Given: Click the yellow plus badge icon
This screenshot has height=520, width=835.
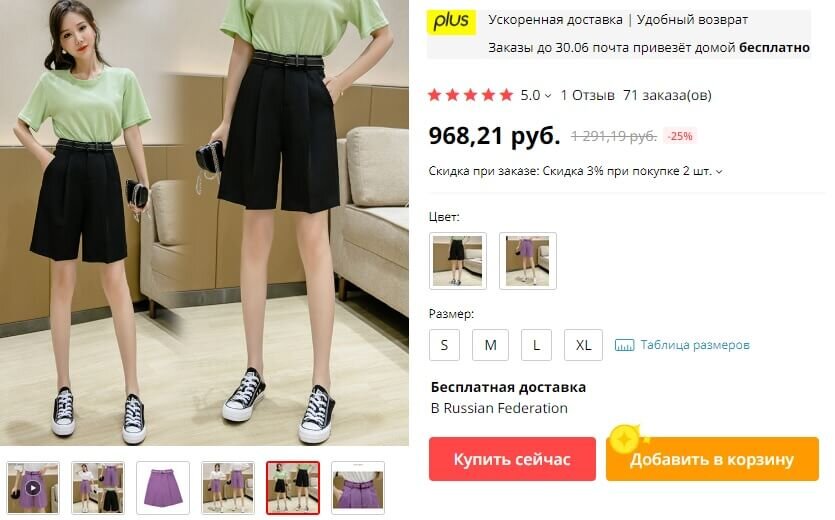Looking at the screenshot, I should tap(451, 22).
